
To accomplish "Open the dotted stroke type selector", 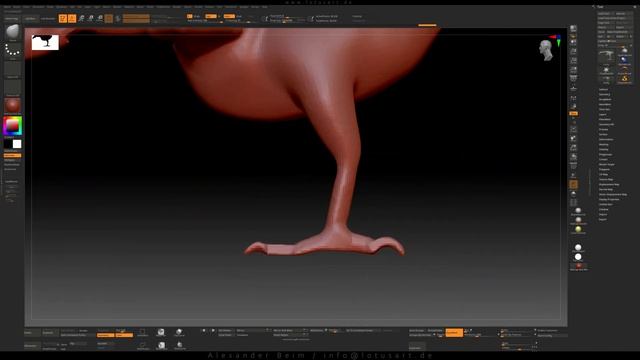I will pyautogui.click(x=13, y=51).
